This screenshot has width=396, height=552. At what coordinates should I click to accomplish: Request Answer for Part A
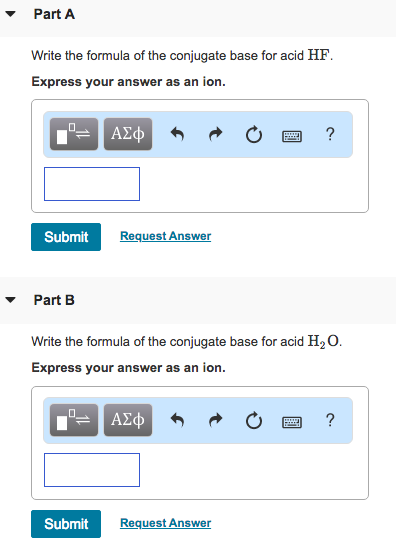click(165, 236)
